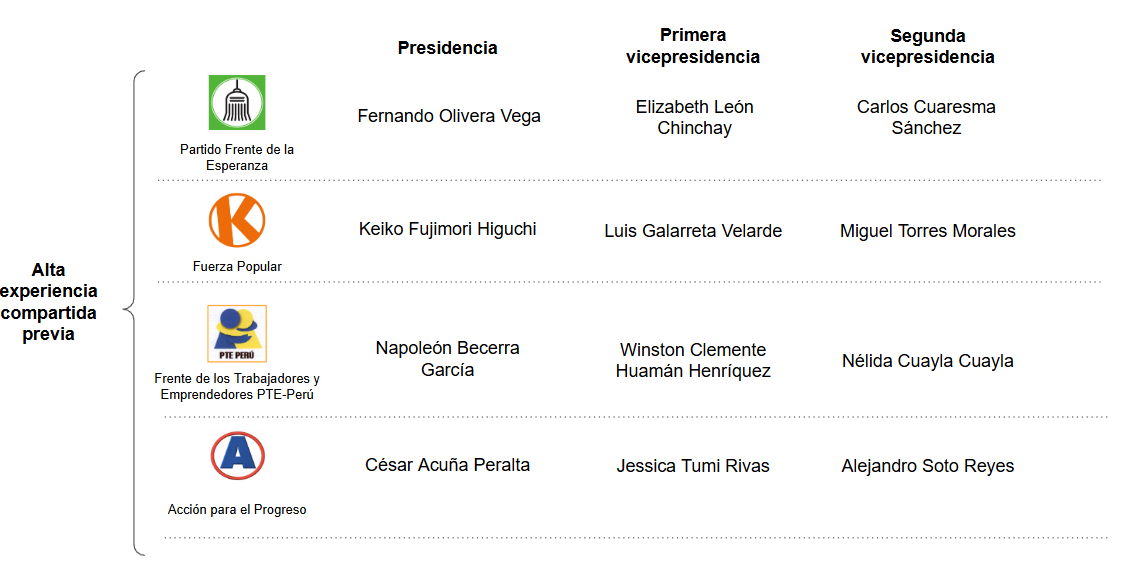Click the red-circled A party logo
The height and width of the screenshot is (579, 1121).
tap(238, 456)
